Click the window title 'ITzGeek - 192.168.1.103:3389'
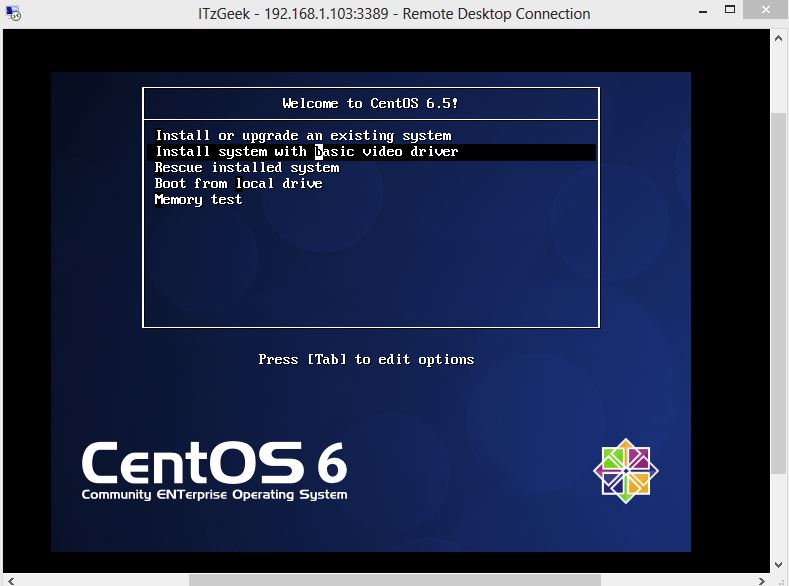The image size is (789, 586). click(293, 14)
